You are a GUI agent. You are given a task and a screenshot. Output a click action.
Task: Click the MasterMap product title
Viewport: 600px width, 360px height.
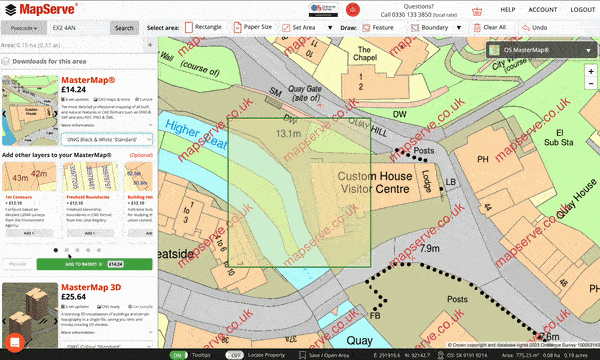(88, 80)
